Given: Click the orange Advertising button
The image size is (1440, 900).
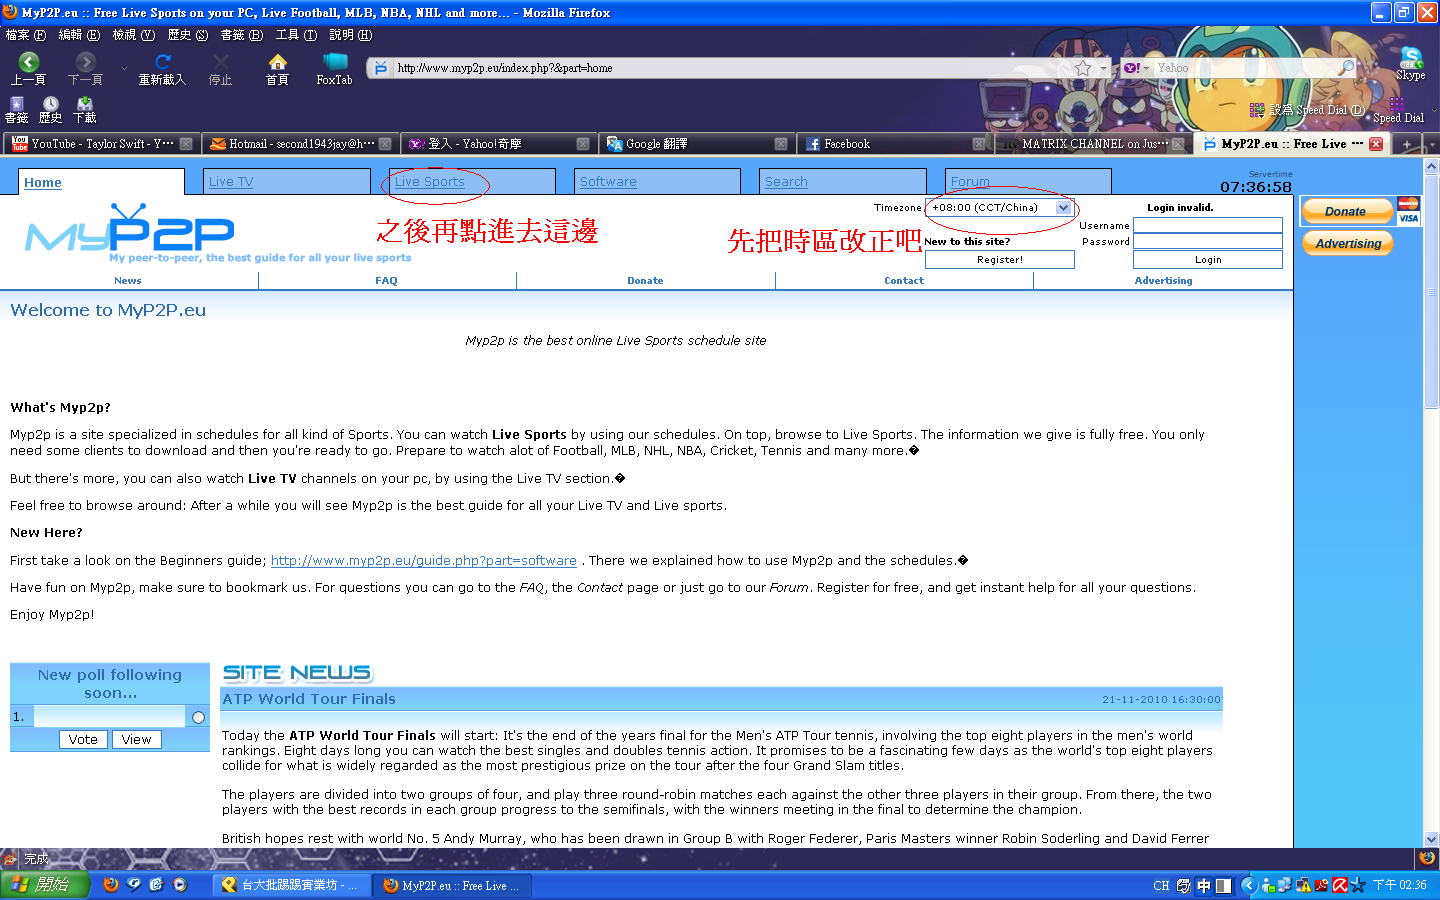Looking at the screenshot, I should click(x=1348, y=243).
